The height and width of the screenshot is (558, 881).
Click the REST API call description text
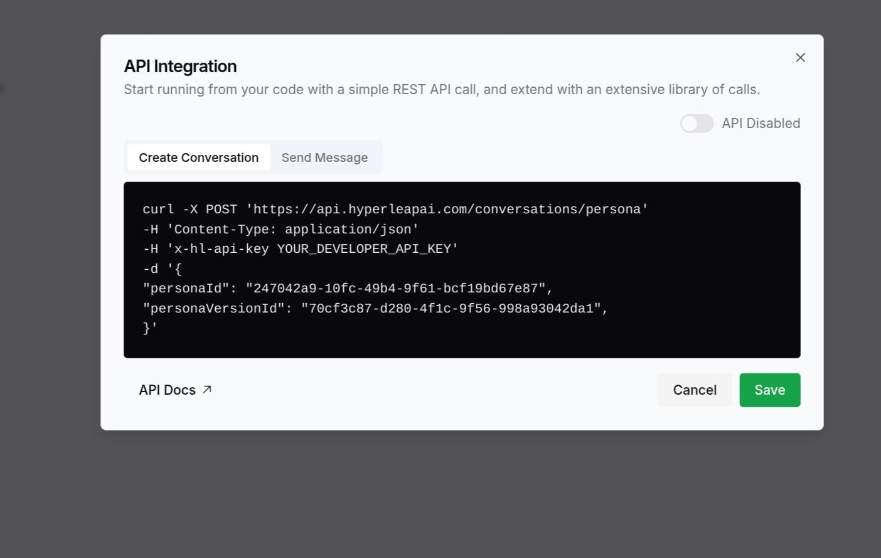click(x=442, y=89)
